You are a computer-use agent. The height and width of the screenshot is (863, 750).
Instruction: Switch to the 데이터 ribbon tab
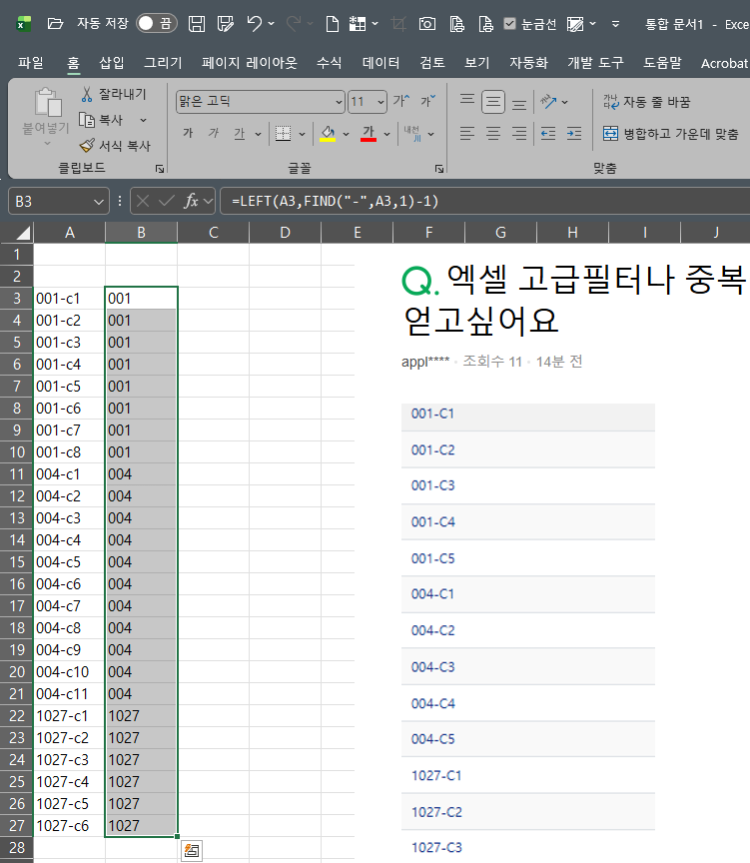coord(381,63)
